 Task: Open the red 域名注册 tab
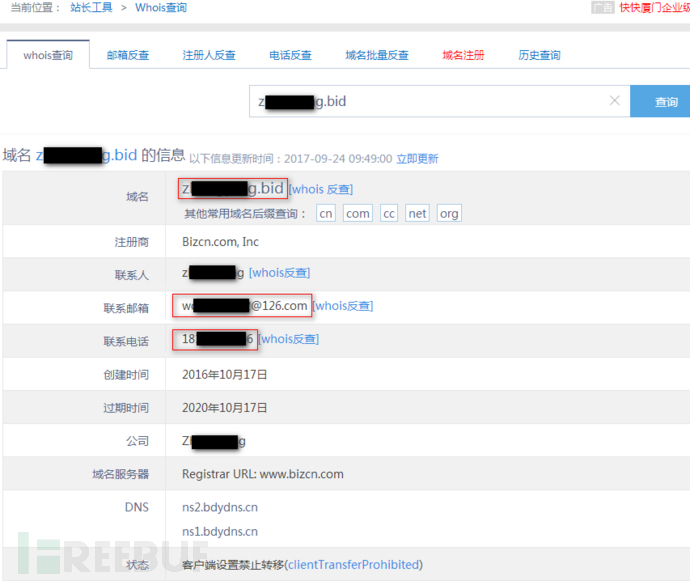coord(463,55)
